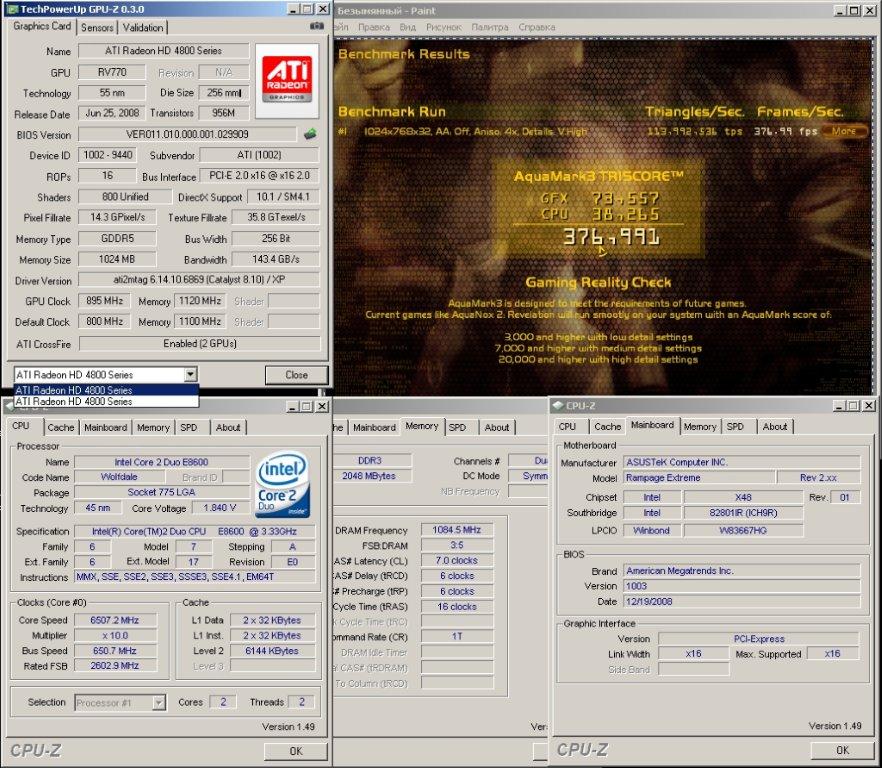
Task: Open the Вид menu in Paint
Action: click(408, 27)
